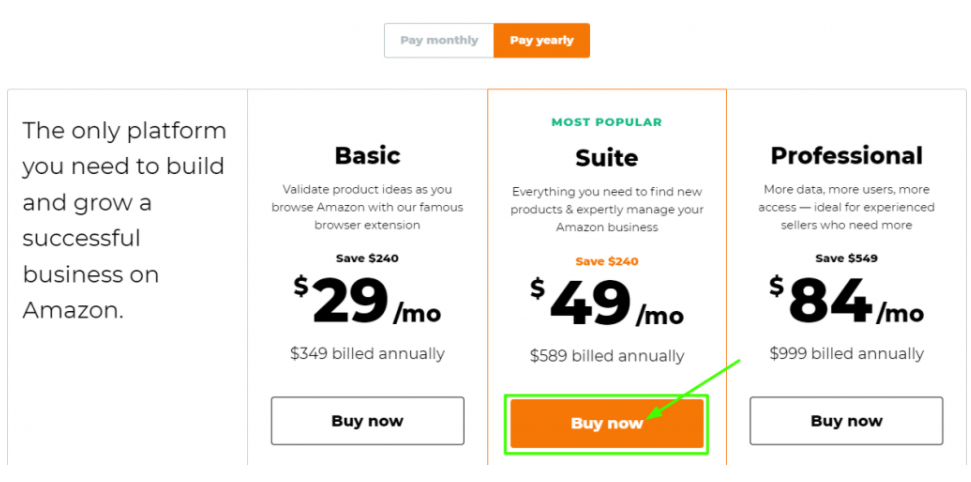Click the $349 billed annually text

(367, 354)
